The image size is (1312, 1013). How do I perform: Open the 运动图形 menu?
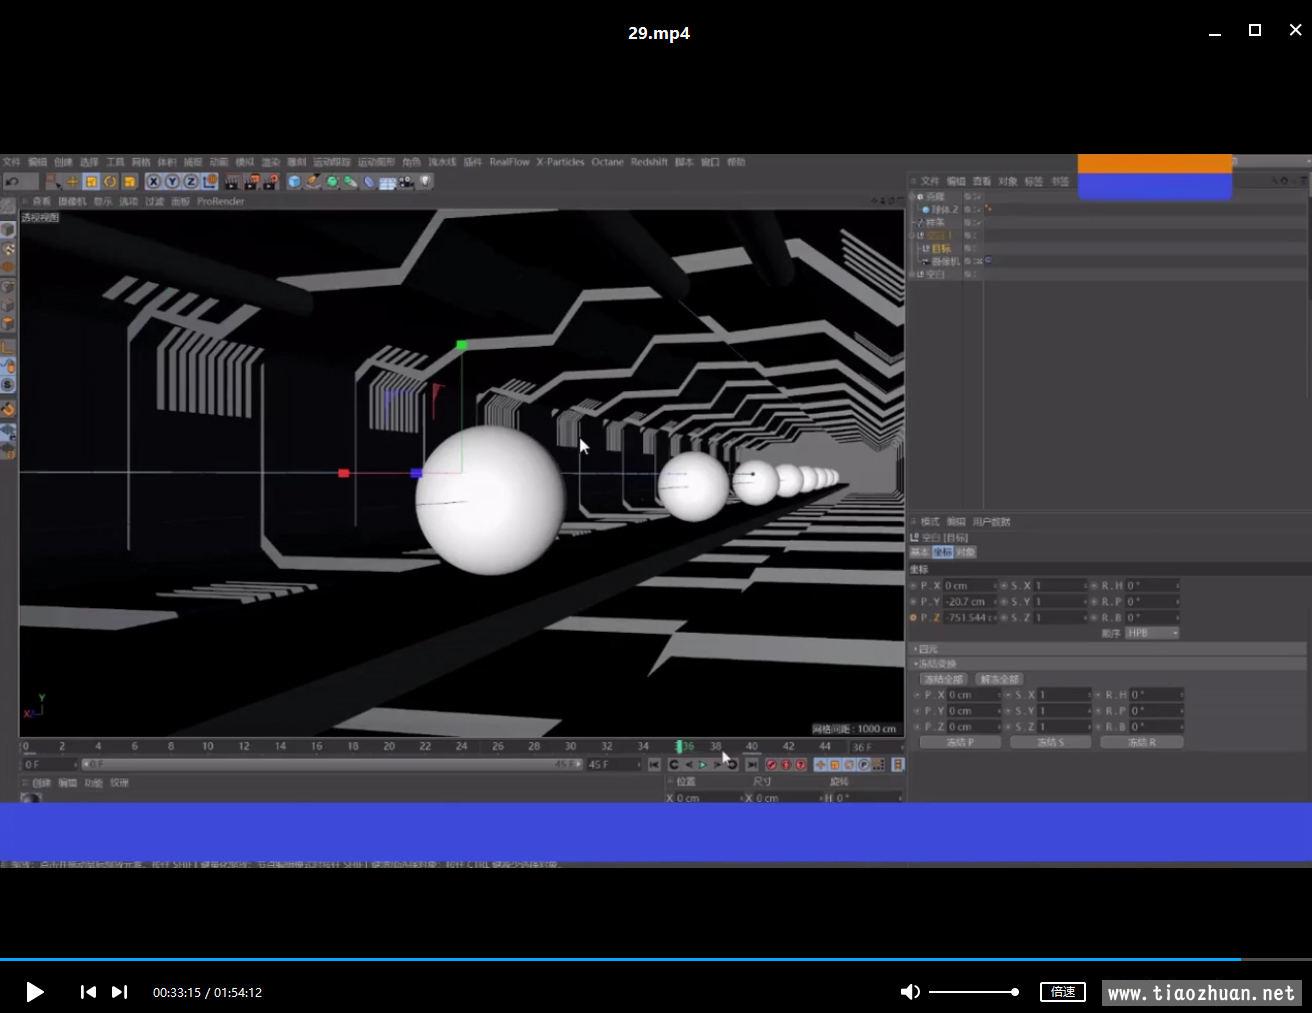coord(376,162)
